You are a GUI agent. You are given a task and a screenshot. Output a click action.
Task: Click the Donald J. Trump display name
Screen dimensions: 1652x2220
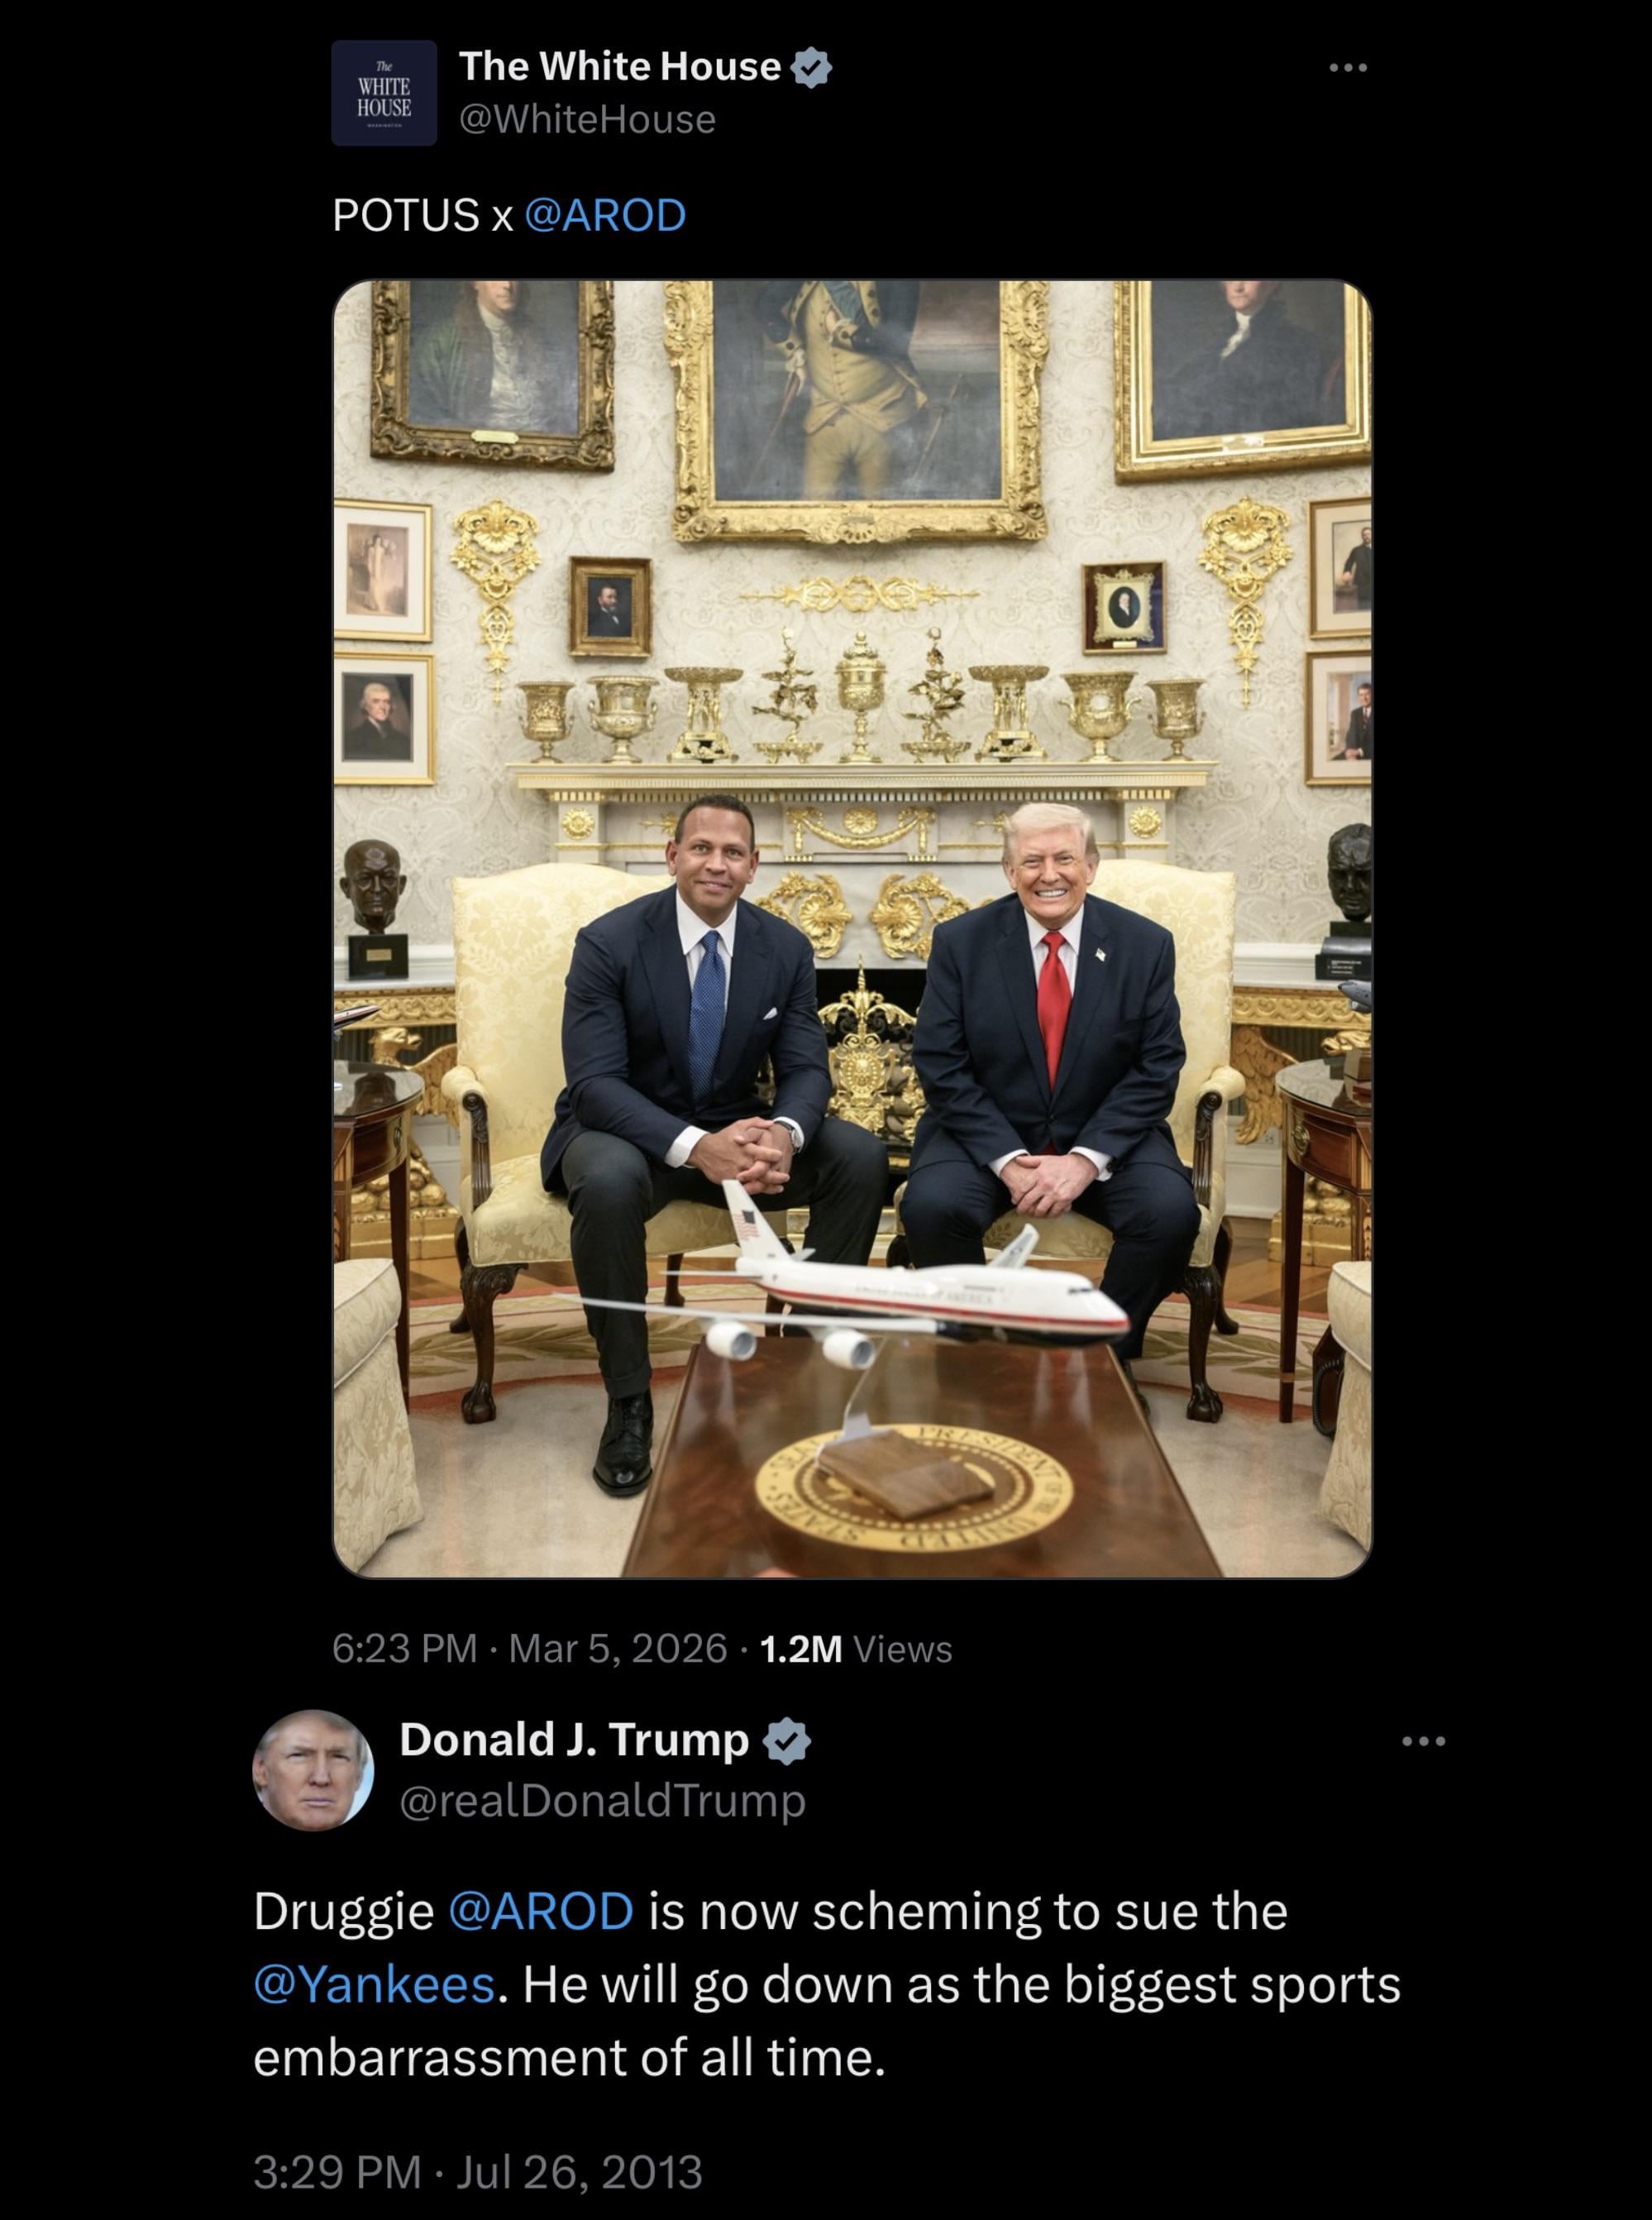click(574, 1740)
